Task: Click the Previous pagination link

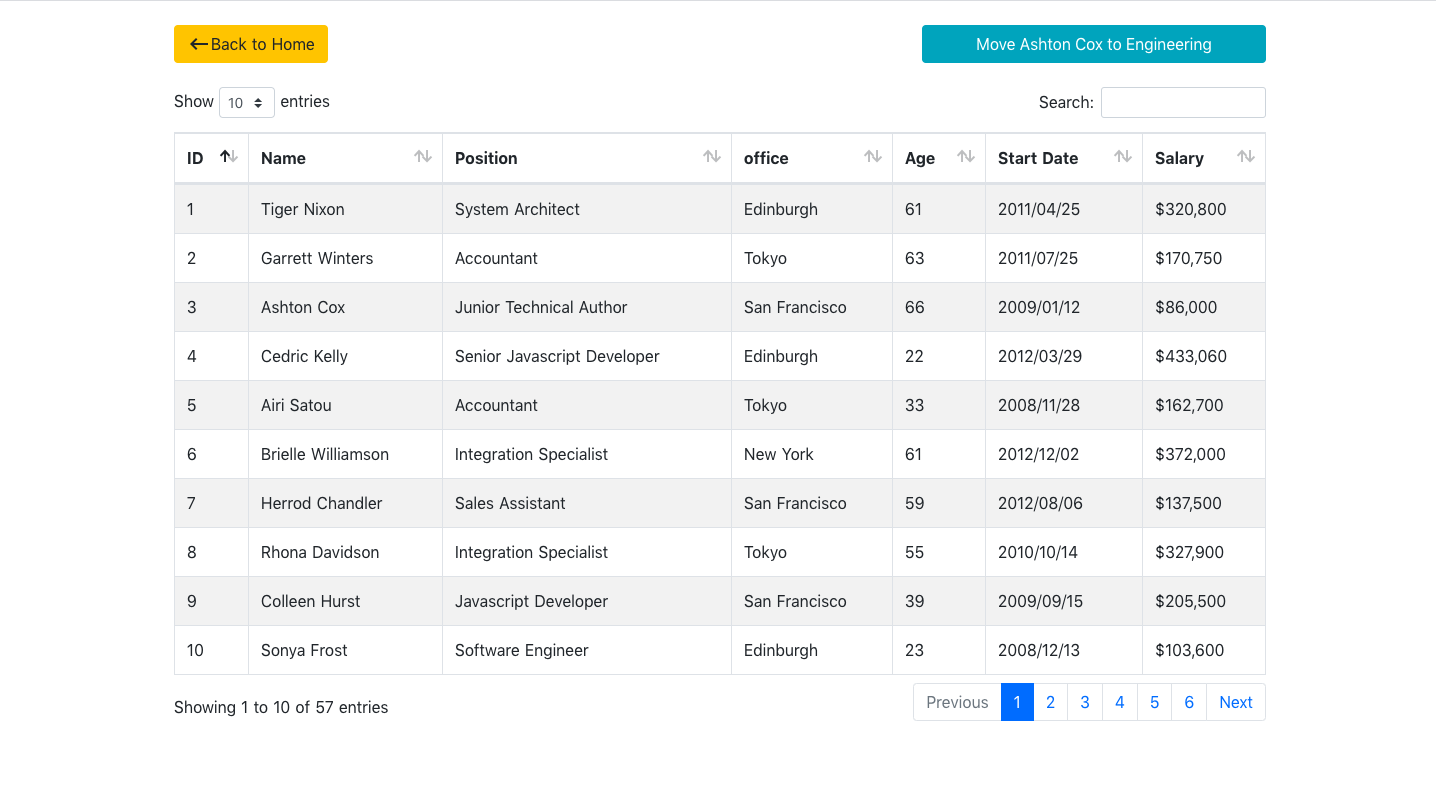Action: pos(957,702)
